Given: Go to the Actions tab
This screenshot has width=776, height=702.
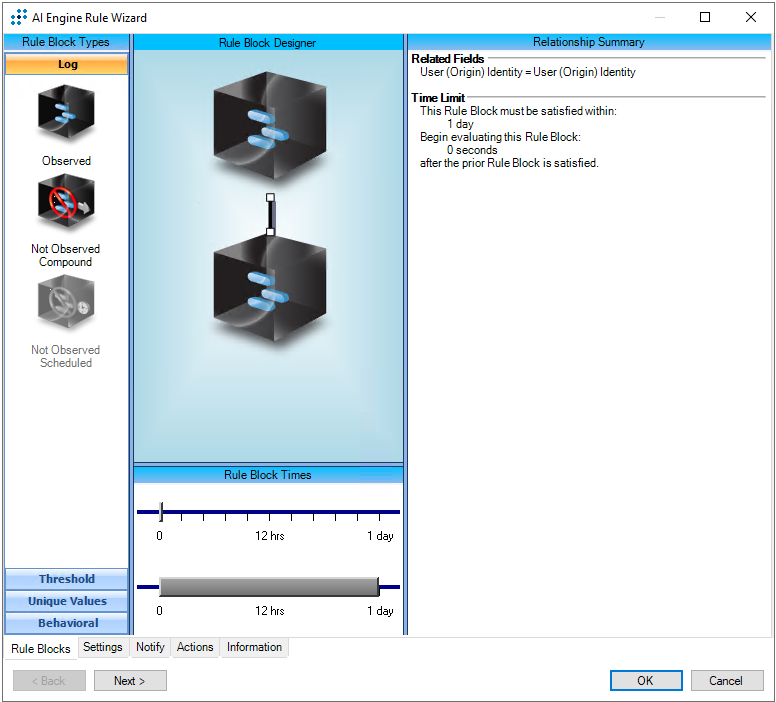Looking at the screenshot, I should point(195,647).
